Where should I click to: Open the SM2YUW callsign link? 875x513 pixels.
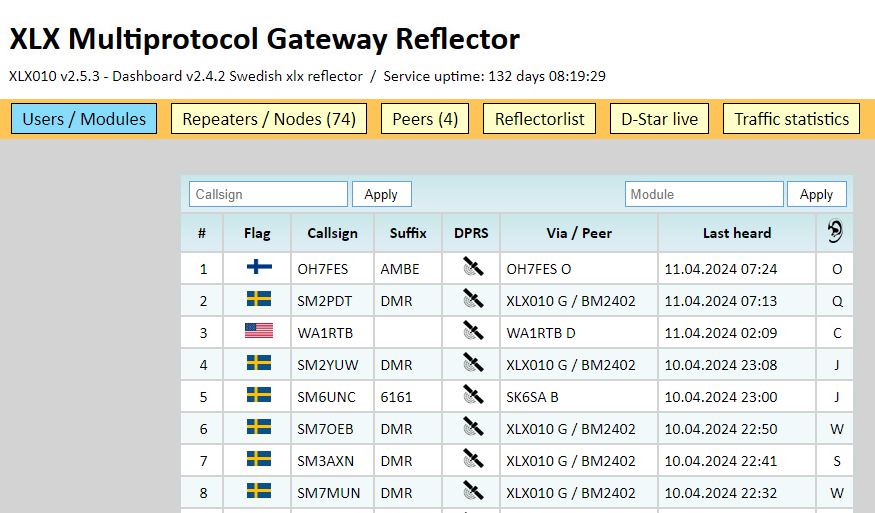[x=325, y=365]
